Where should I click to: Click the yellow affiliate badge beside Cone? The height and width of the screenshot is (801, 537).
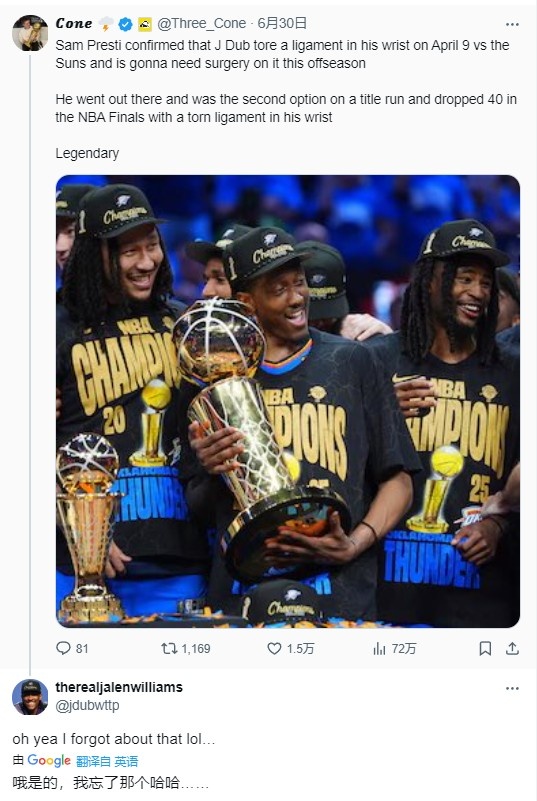point(145,23)
